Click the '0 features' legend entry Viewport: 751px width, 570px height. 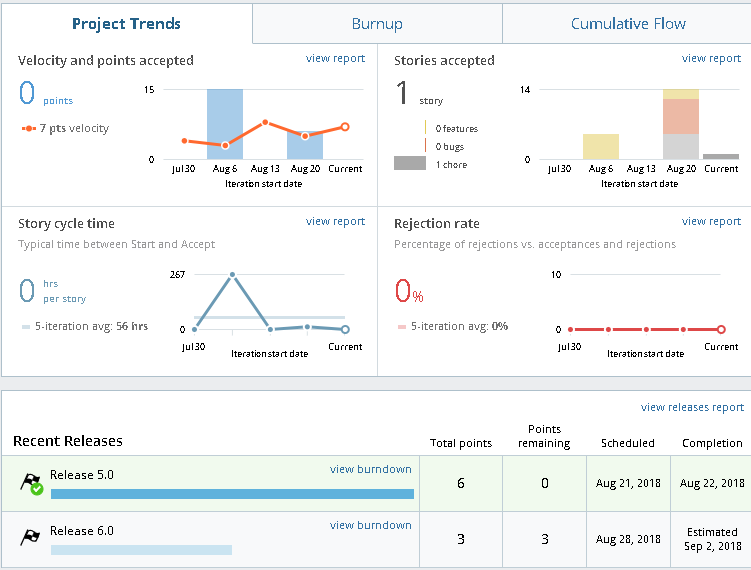[456, 129]
